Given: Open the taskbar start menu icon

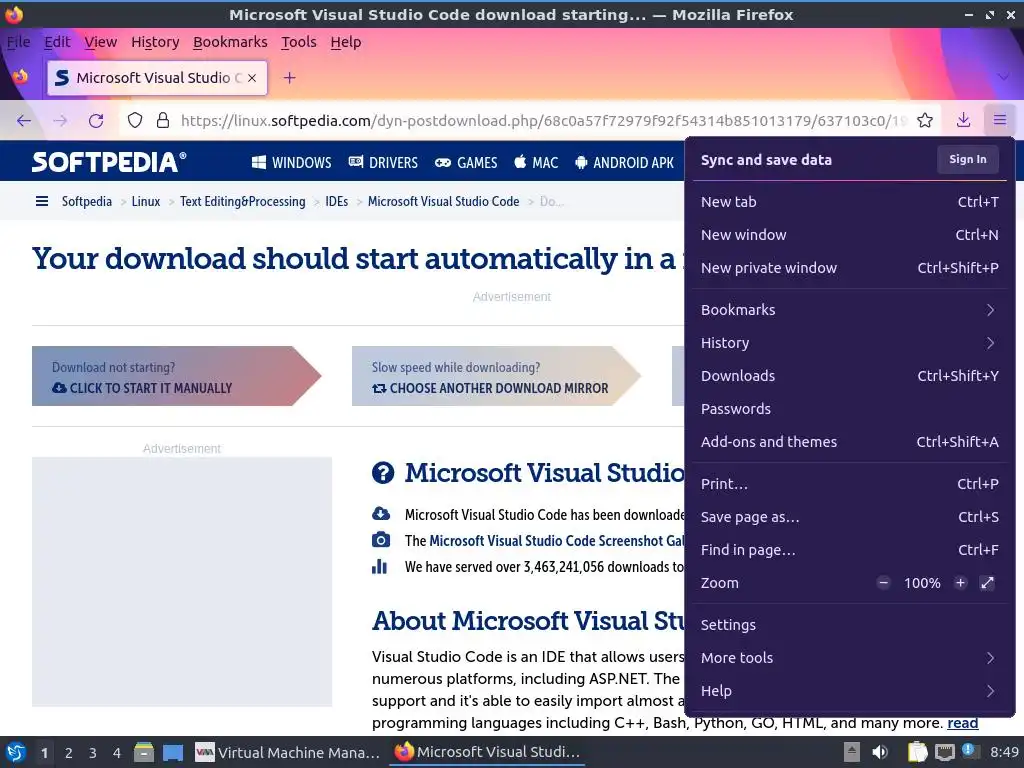Looking at the screenshot, I should [x=16, y=752].
